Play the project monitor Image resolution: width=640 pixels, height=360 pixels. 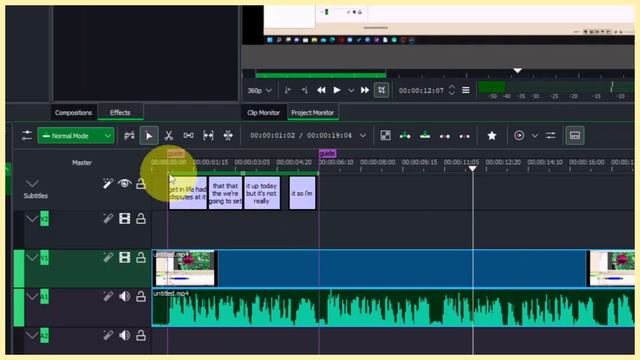click(337, 90)
